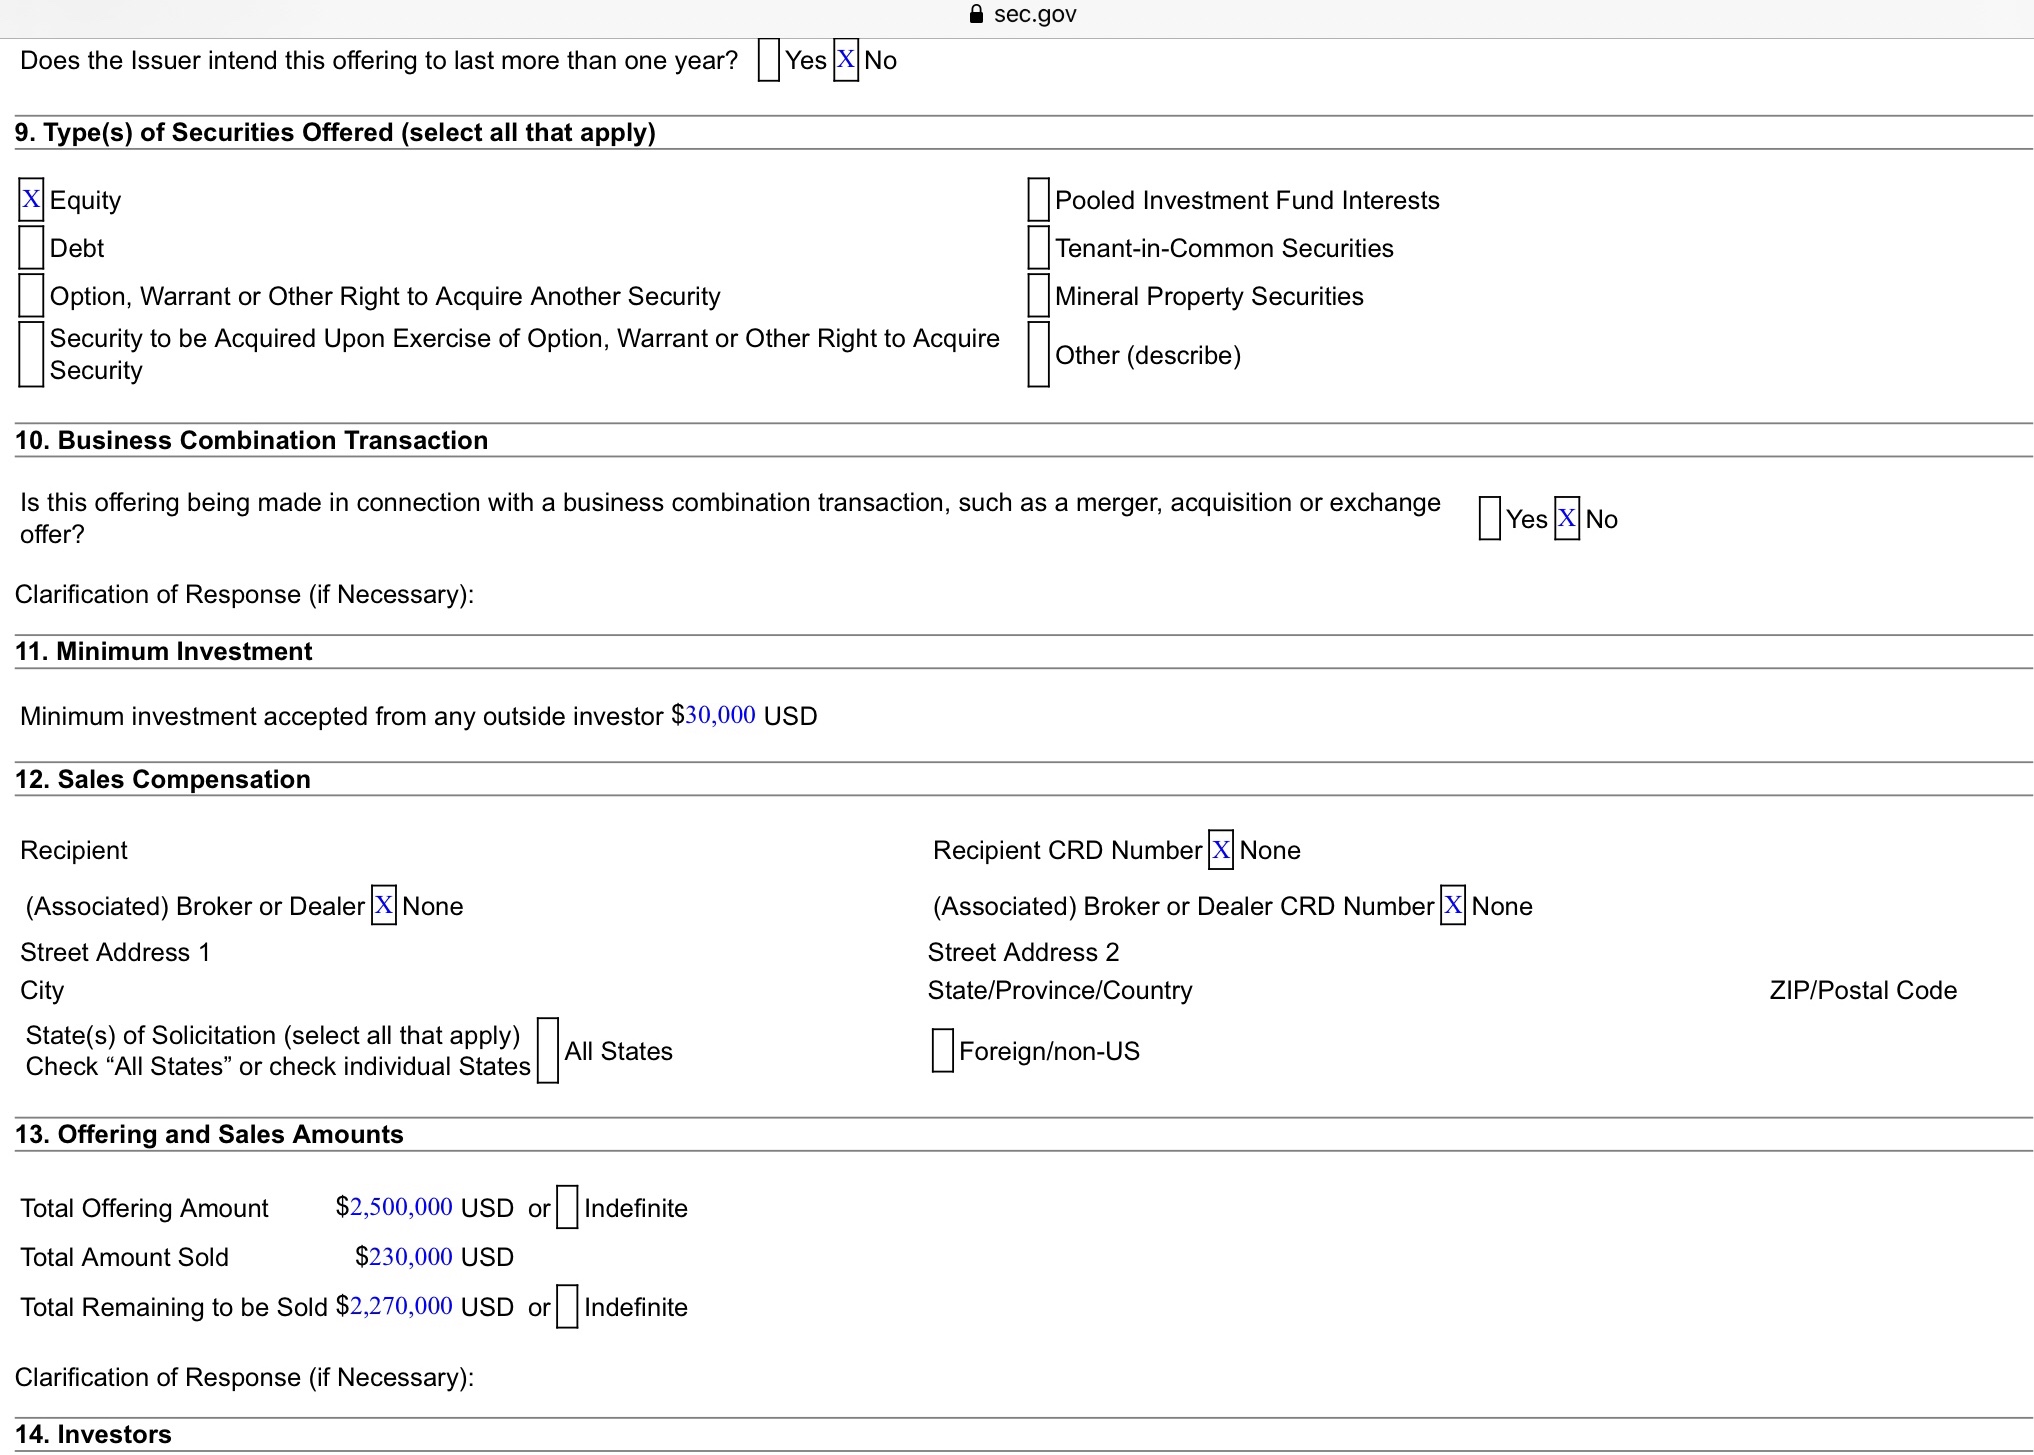Click the 14. Investors heading
The width and height of the screenshot is (2034, 1455).
93,1434
